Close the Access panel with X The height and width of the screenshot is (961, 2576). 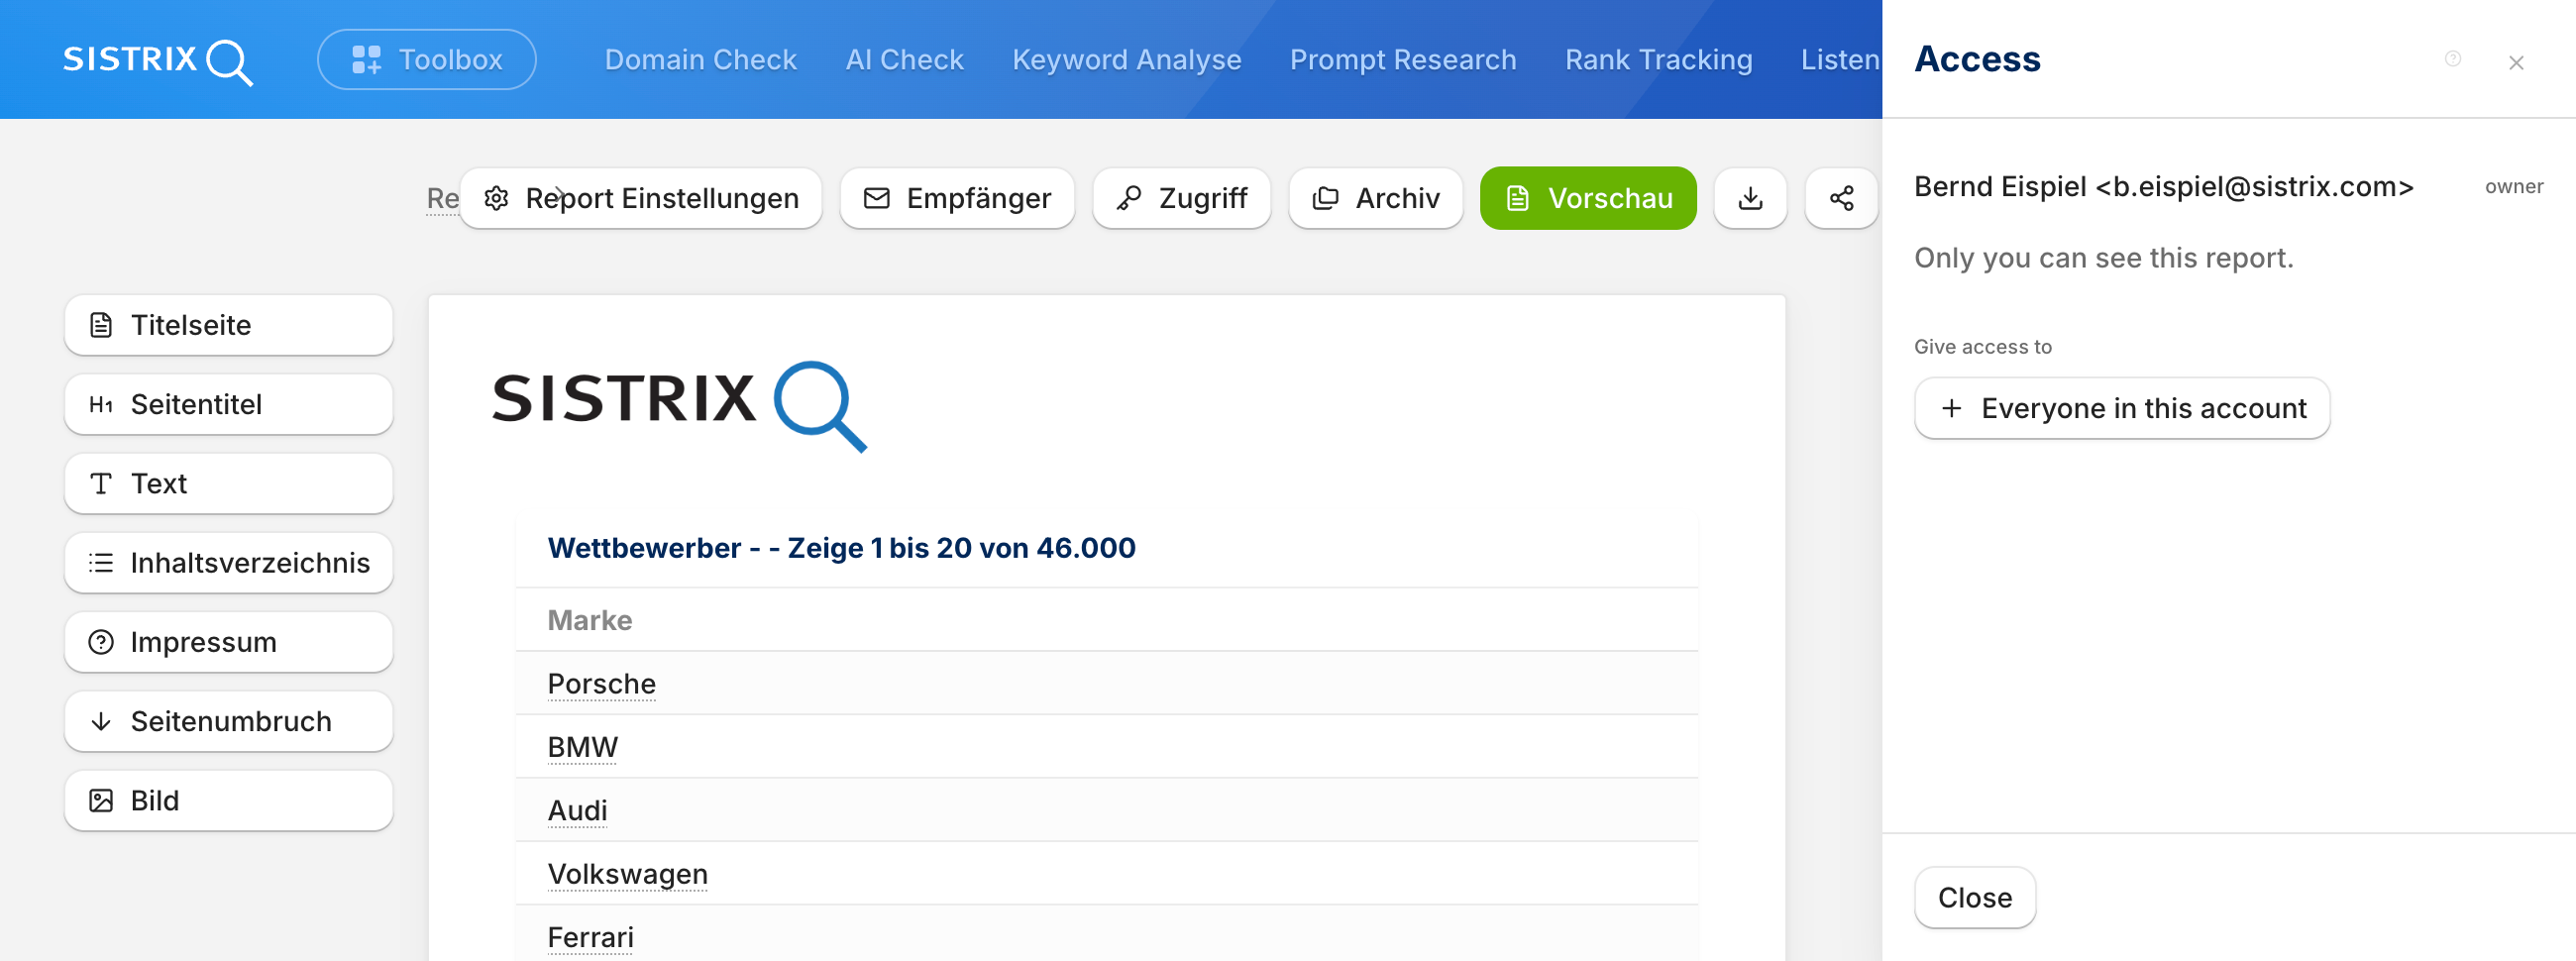(2516, 63)
